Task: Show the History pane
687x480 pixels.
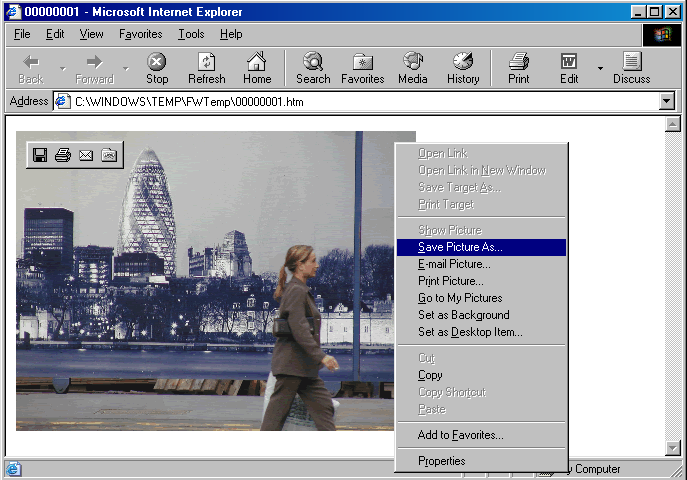Action: [463, 67]
